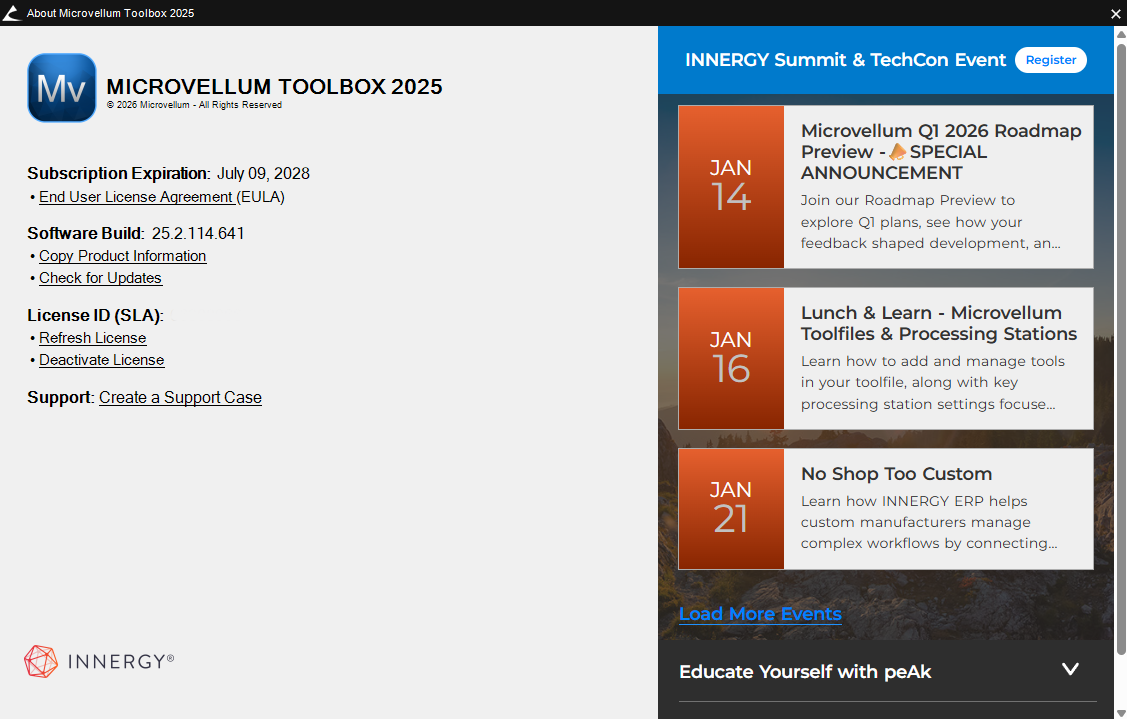Open the No Shop Too Custom event title
This screenshot has width=1127, height=719.
pos(896,474)
